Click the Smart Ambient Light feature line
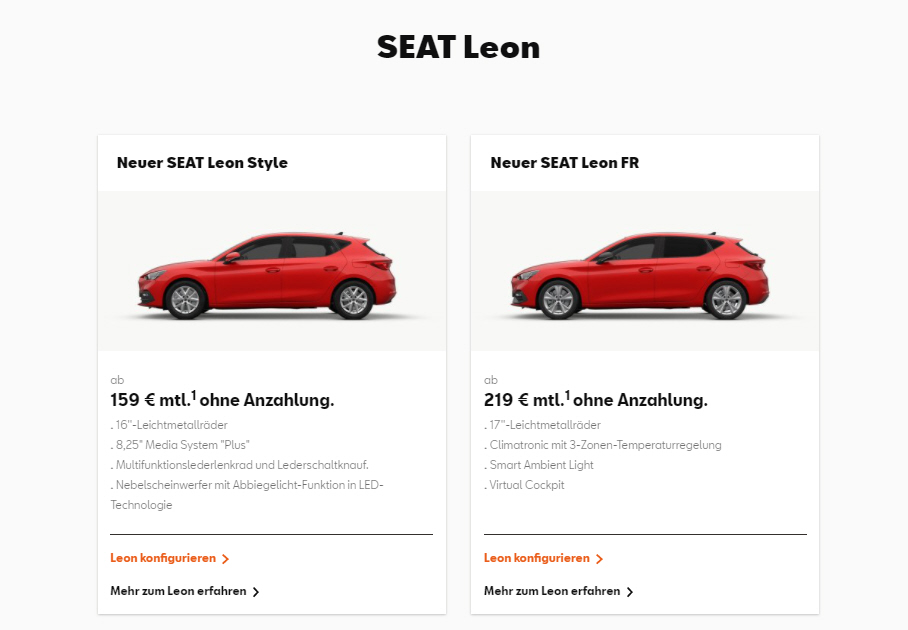The image size is (908, 630). (539, 465)
